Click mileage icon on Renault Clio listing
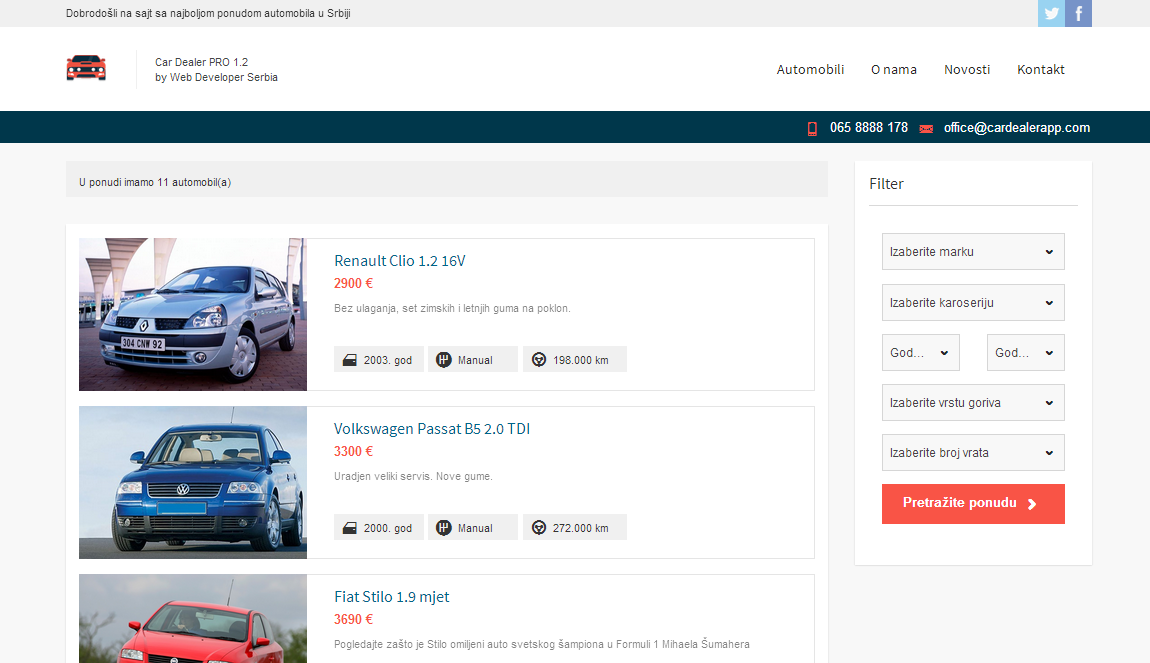 [539, 360]
